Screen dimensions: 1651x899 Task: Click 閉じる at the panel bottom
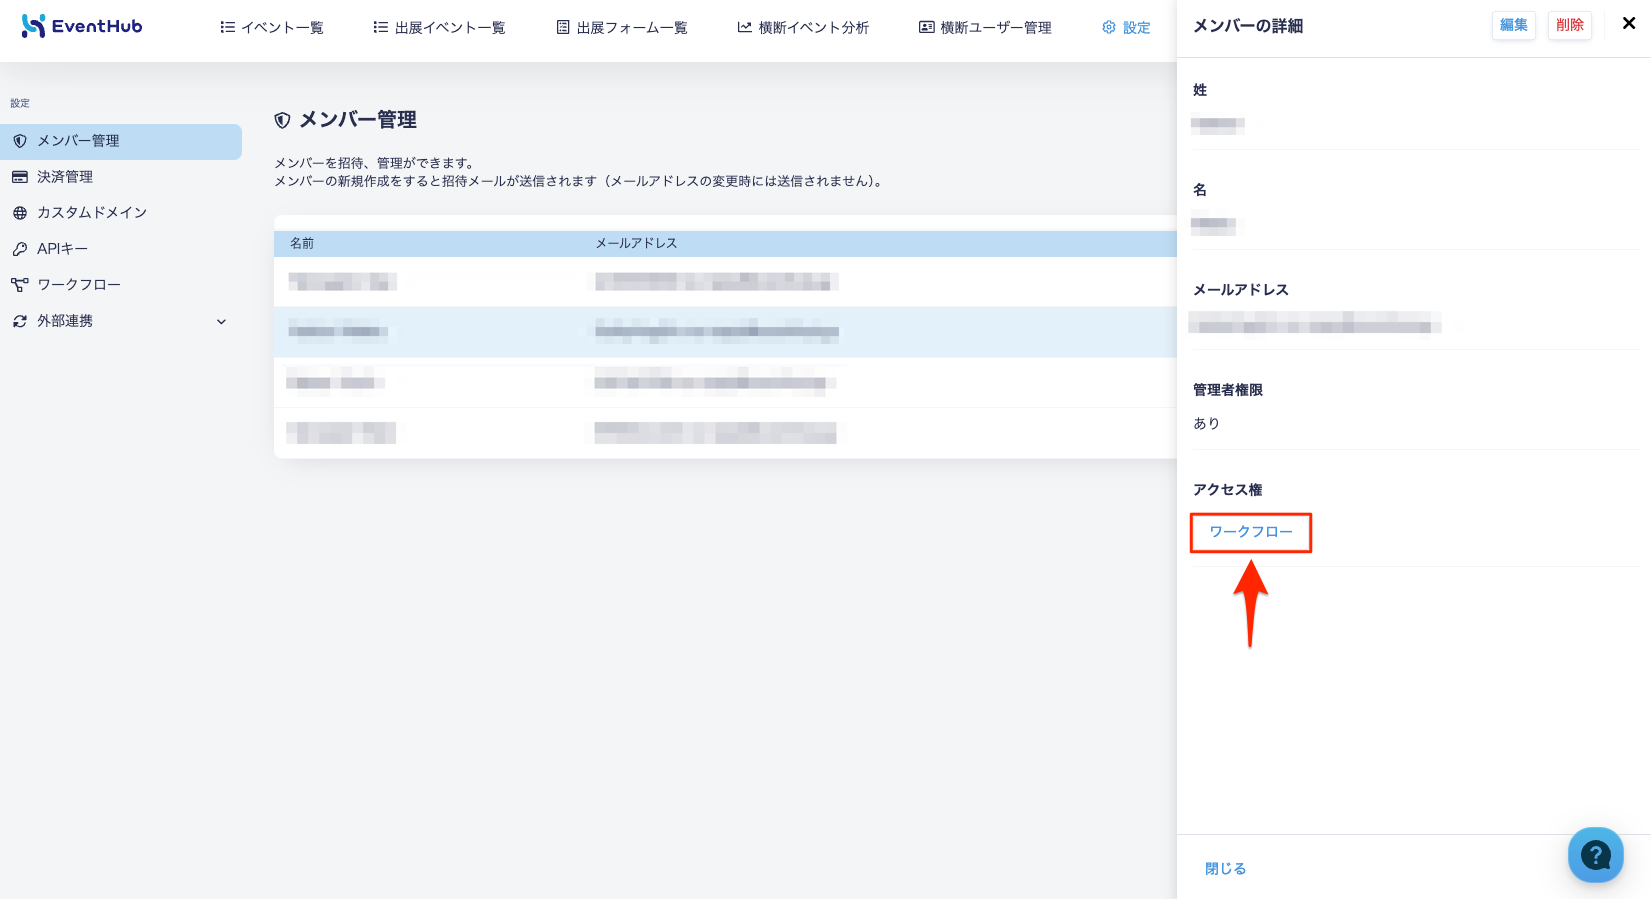tap(1225, 868)
